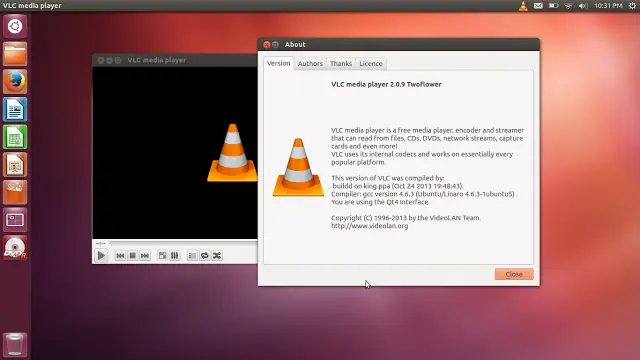The image size is (640, 360).
Task: Open extended settings in VLC controls
Action: pos(175,256)
